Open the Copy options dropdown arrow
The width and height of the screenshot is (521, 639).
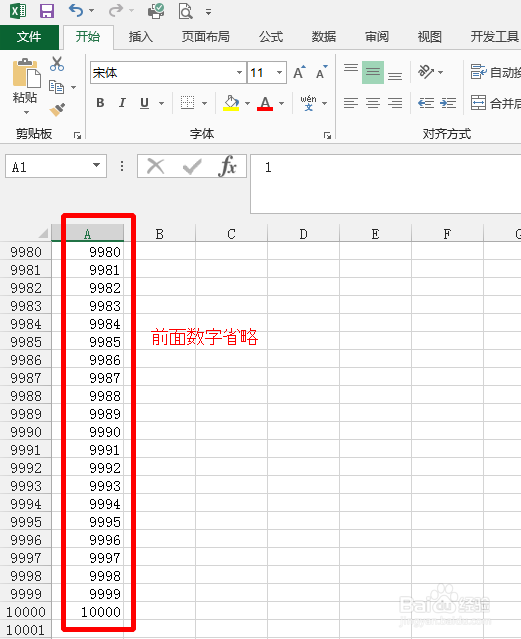coord(73,87)
